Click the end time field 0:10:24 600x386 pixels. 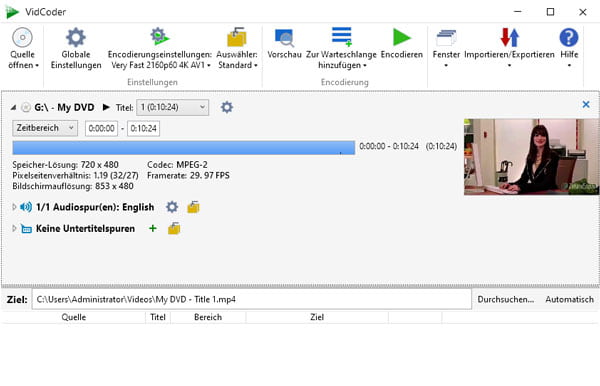(x=143, y=129)
